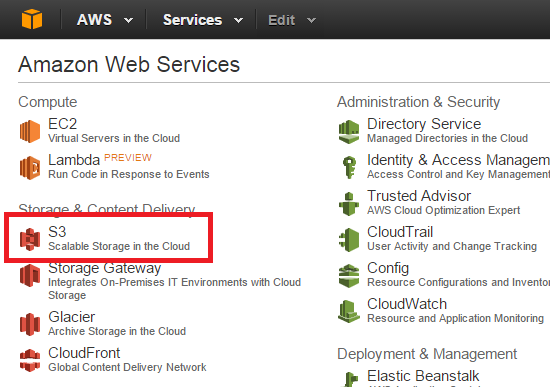Click 'Virtual Servers in the Cloud' text
The image size is (550, 387).
tap(114, 138)
